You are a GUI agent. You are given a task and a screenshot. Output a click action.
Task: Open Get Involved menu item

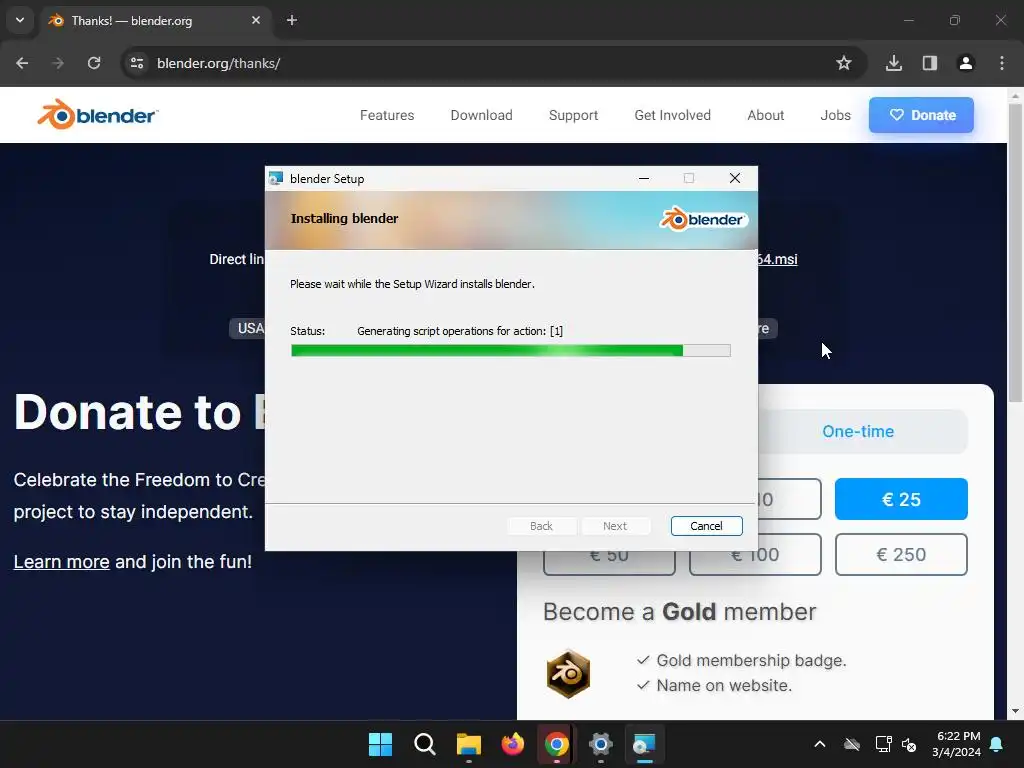click(673, 115)
